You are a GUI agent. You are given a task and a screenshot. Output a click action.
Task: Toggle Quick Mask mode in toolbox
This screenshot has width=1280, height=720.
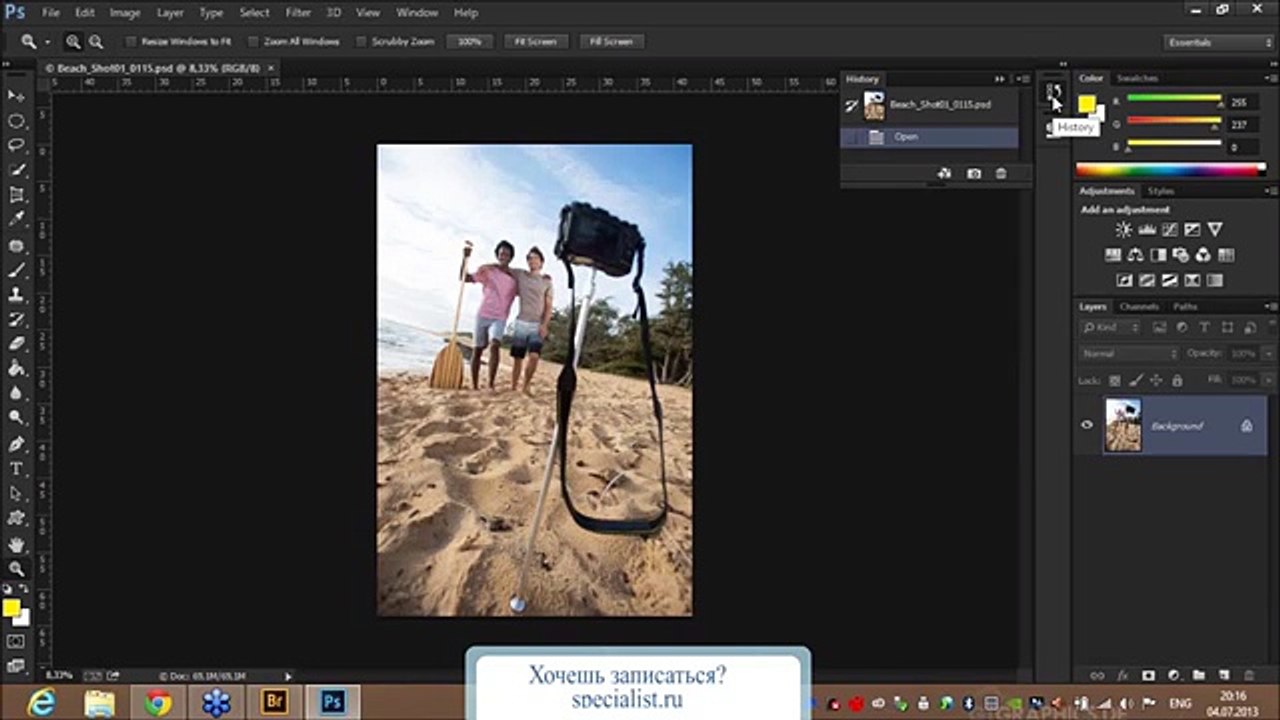pos(16,641)
